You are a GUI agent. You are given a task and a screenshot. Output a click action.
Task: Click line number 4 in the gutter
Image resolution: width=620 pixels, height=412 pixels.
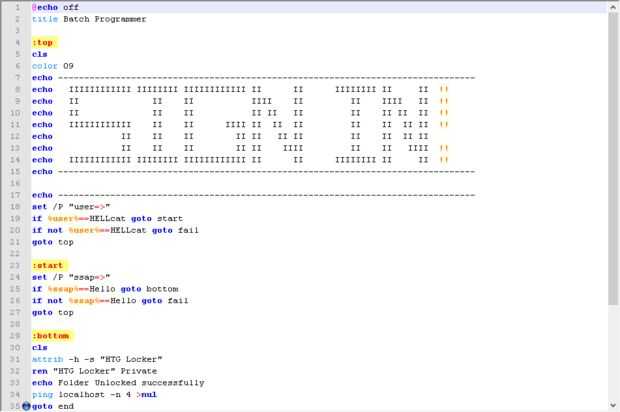(x=17, y=43)
